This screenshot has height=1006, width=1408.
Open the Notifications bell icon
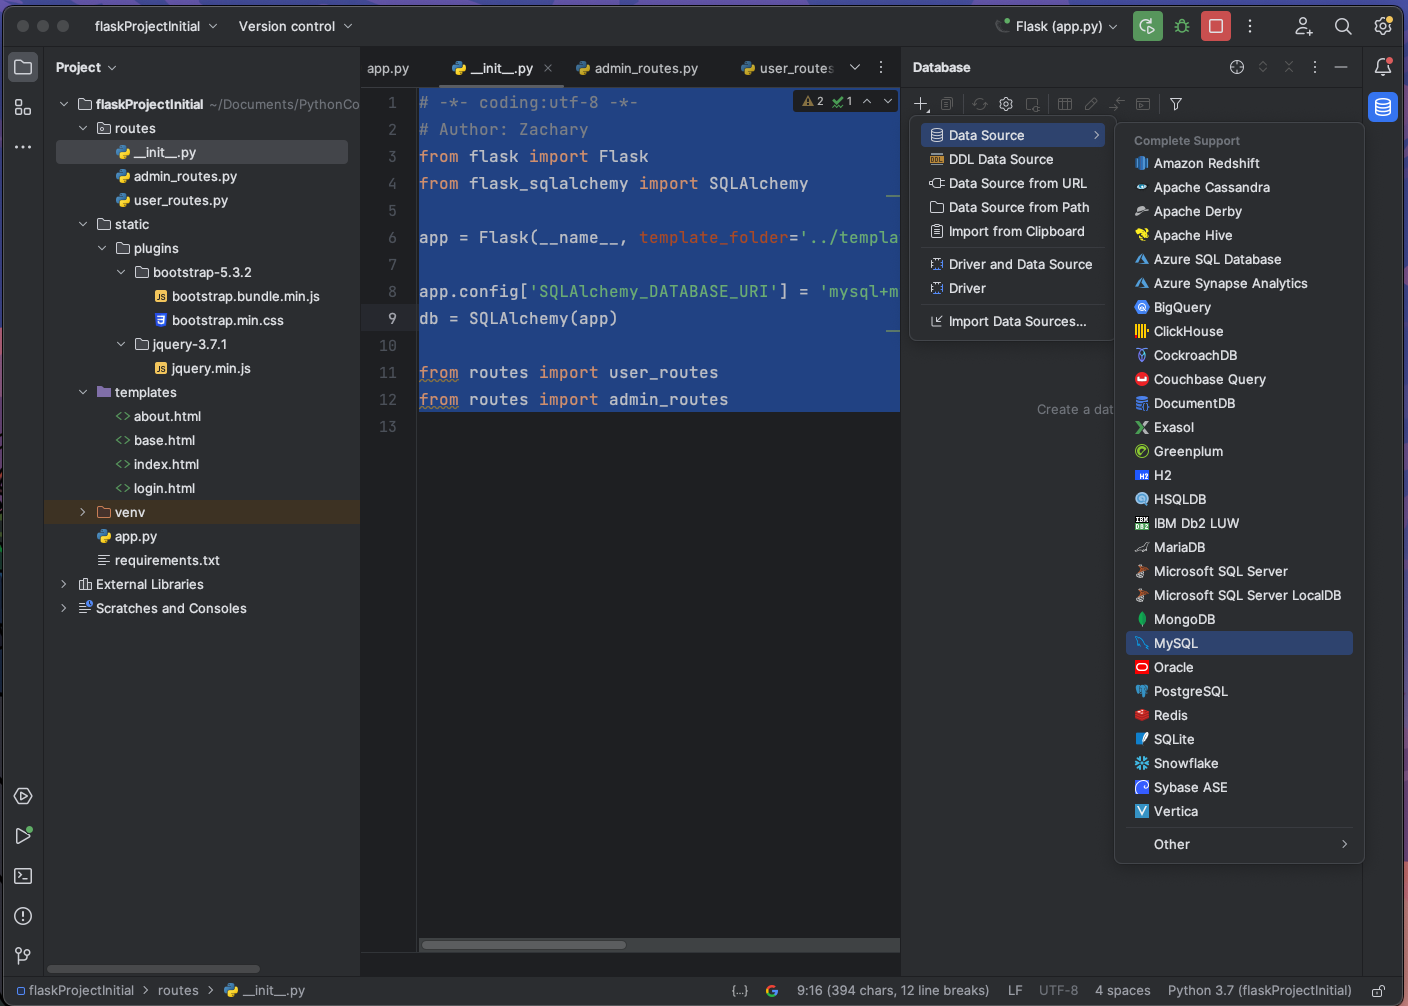[1383, 67]
